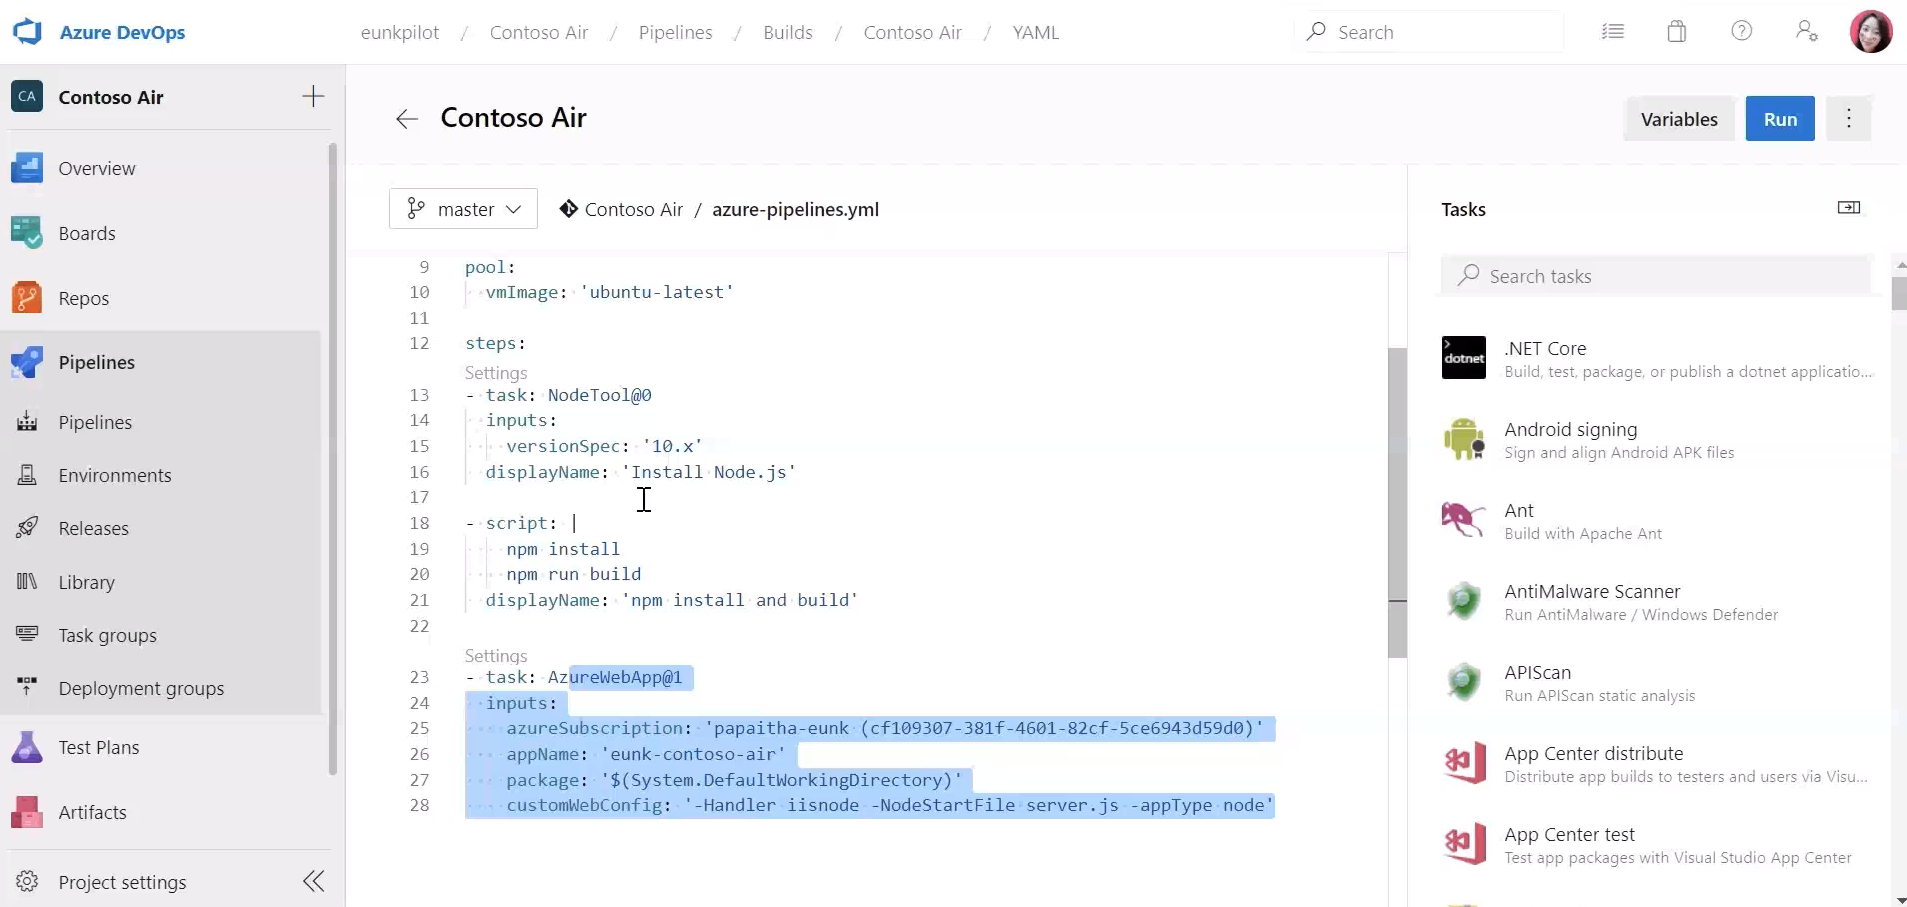1907x907 pixels.
Task: Open Settings above AzureWebApp task
Action: click(x=496, y=656)
